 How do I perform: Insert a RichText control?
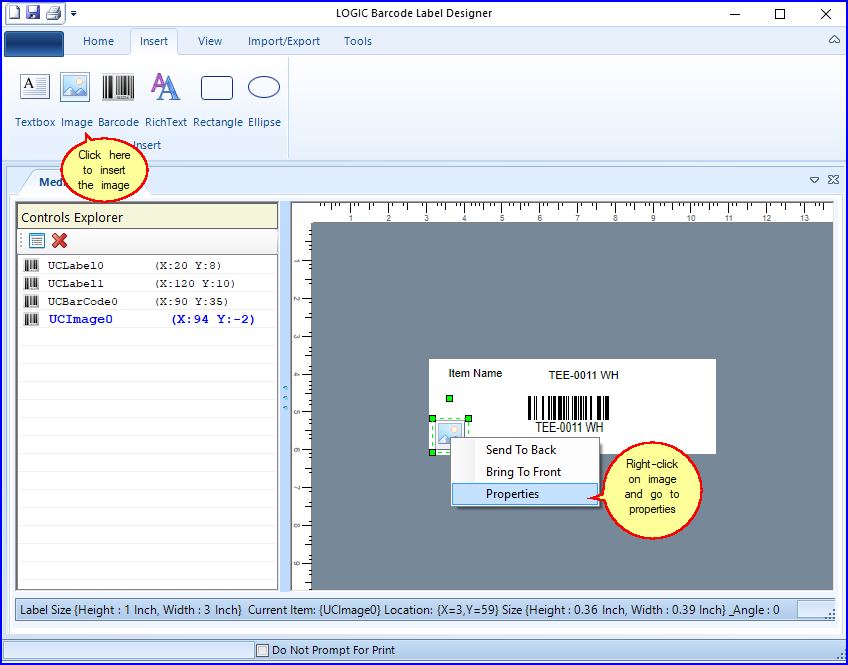click(x=165, y=100)
